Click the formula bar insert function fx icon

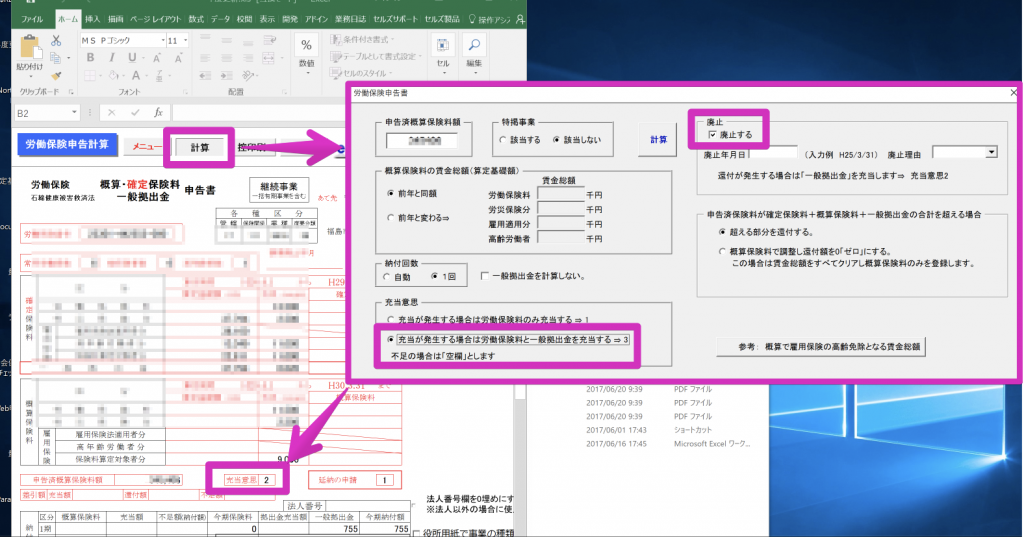click(x=158, y=112)
